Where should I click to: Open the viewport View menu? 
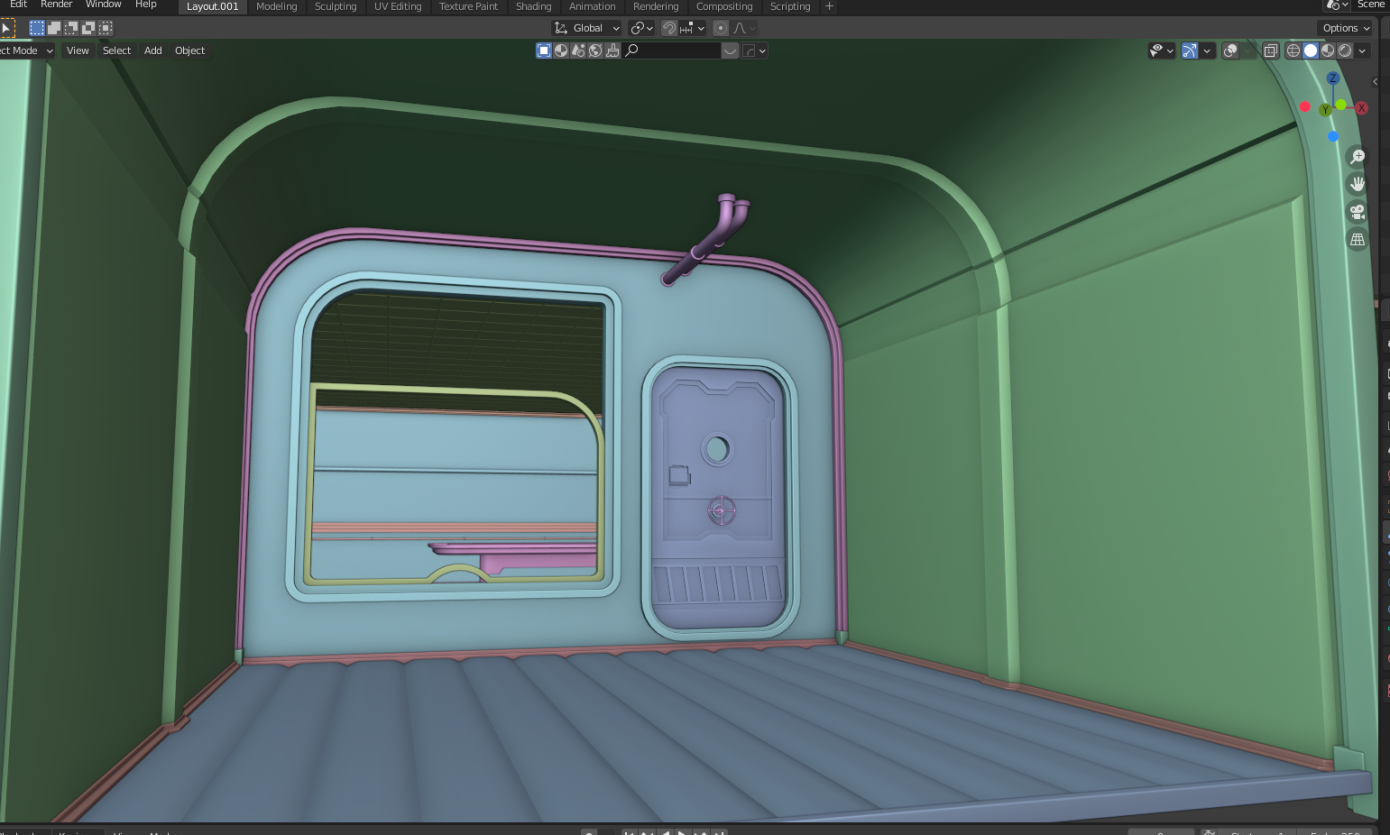click(78, 51)
